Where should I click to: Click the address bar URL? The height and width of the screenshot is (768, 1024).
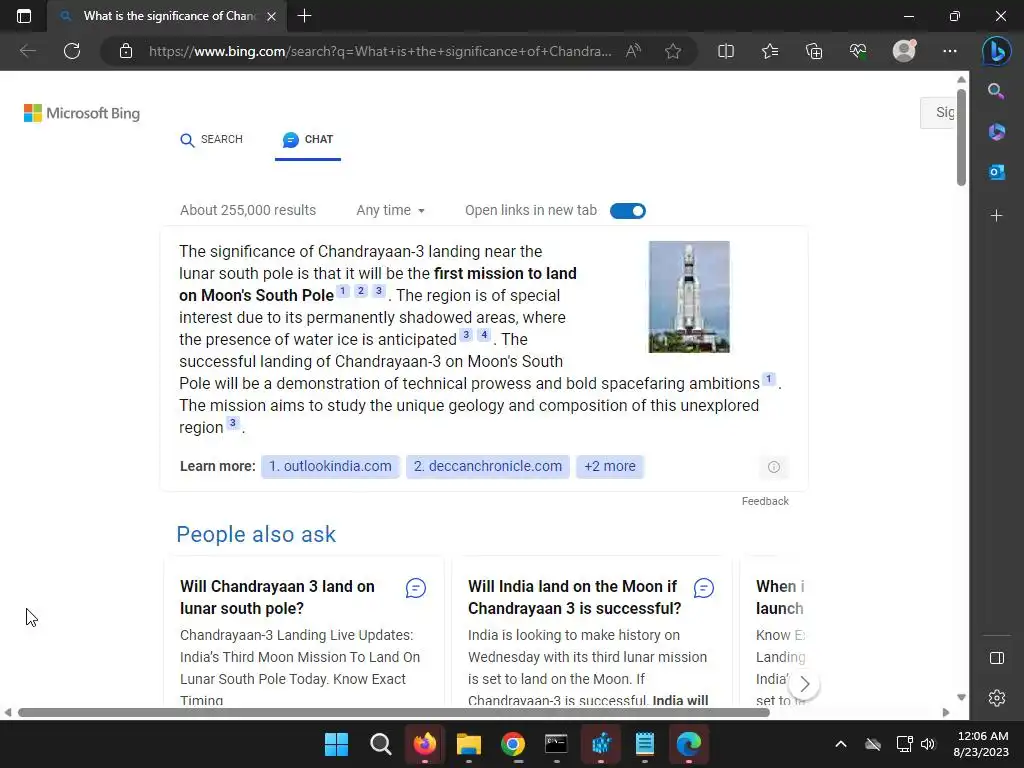point(380,51)
